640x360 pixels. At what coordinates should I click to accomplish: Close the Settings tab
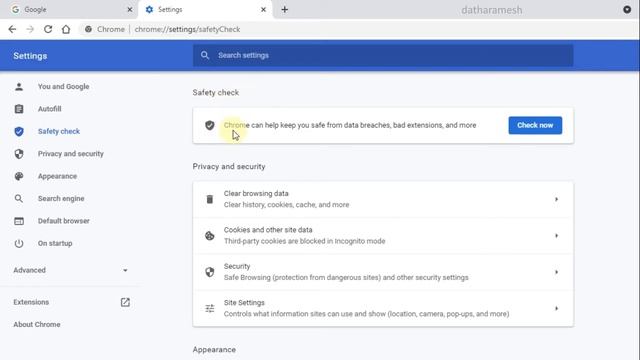click(263, 9)
